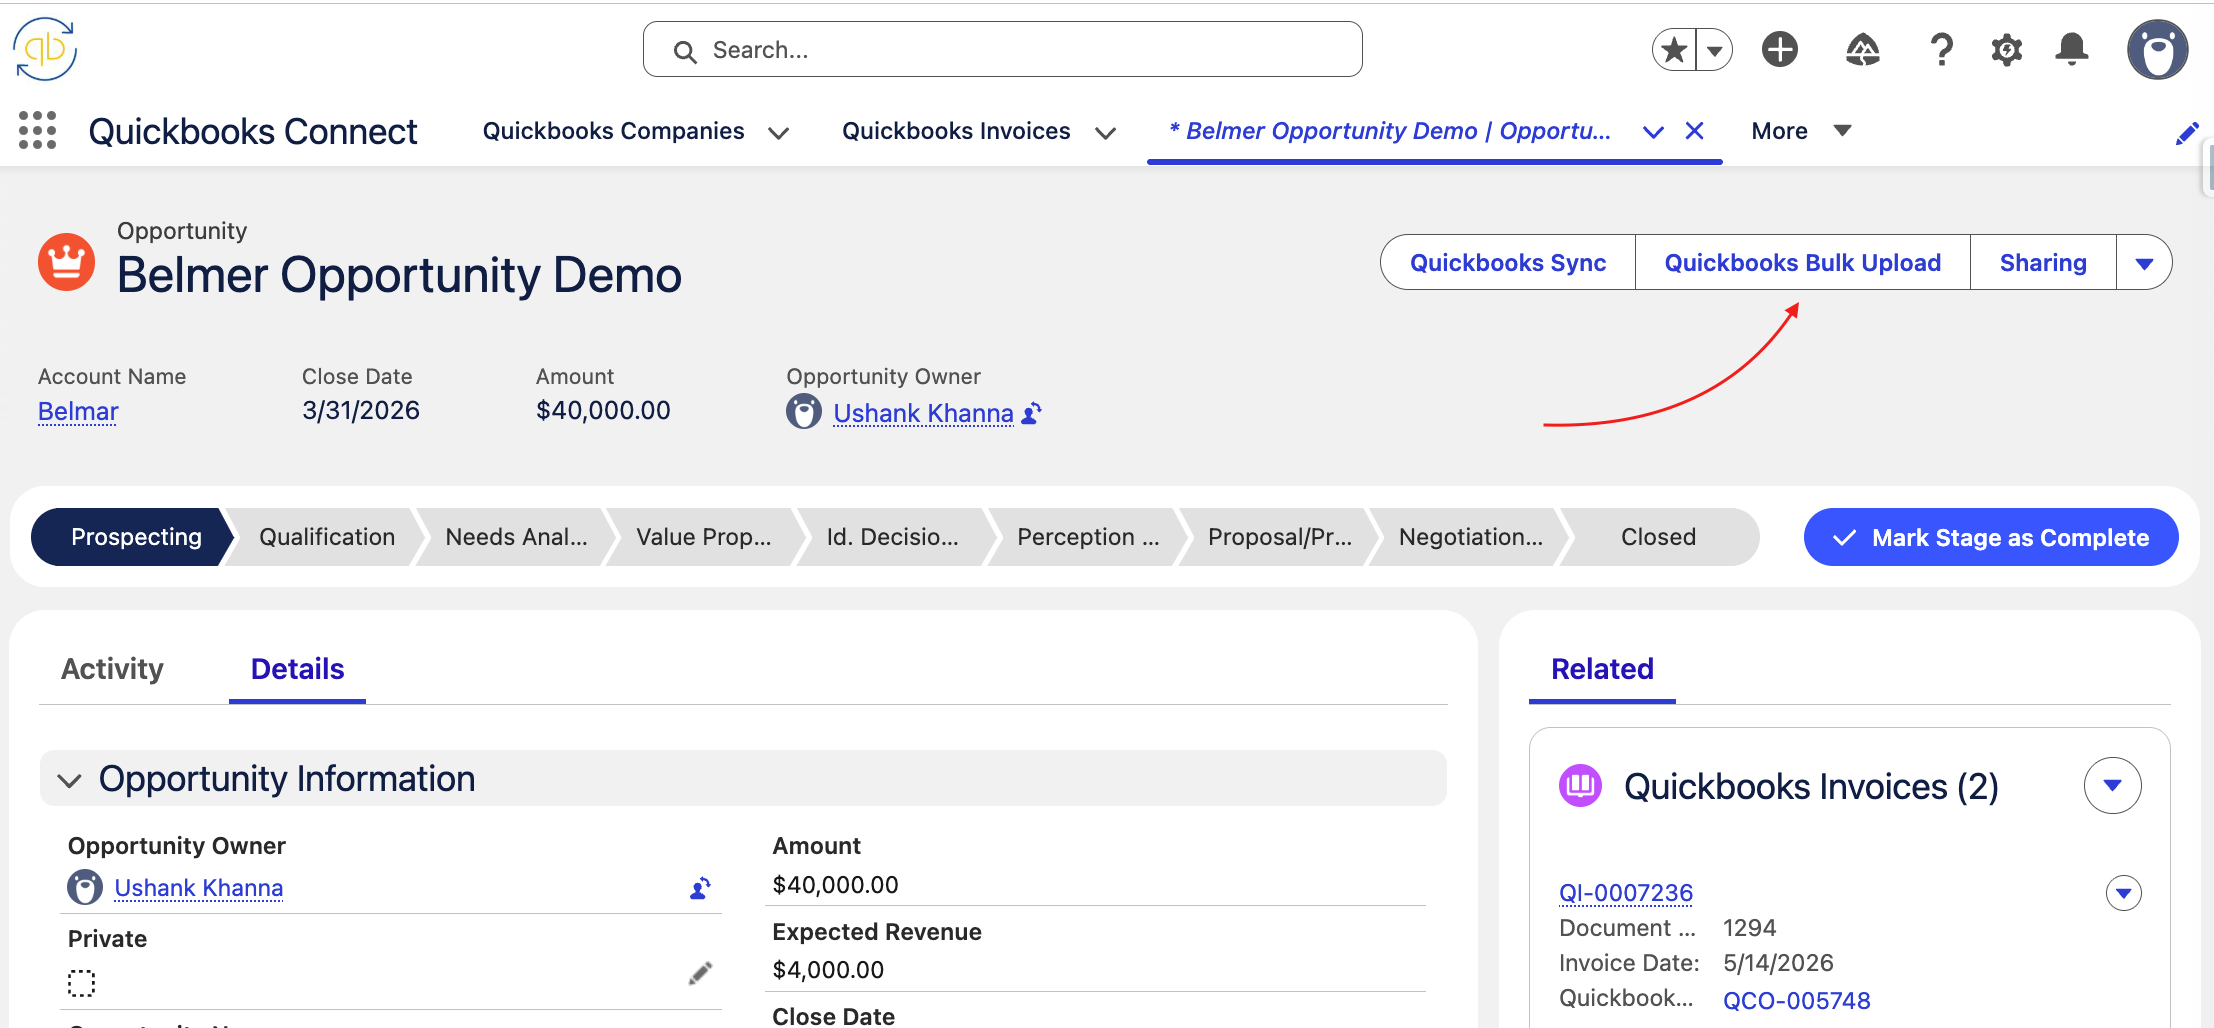
Task: Open the Ushank Khanna link in the header
Action: click(923, 413)
